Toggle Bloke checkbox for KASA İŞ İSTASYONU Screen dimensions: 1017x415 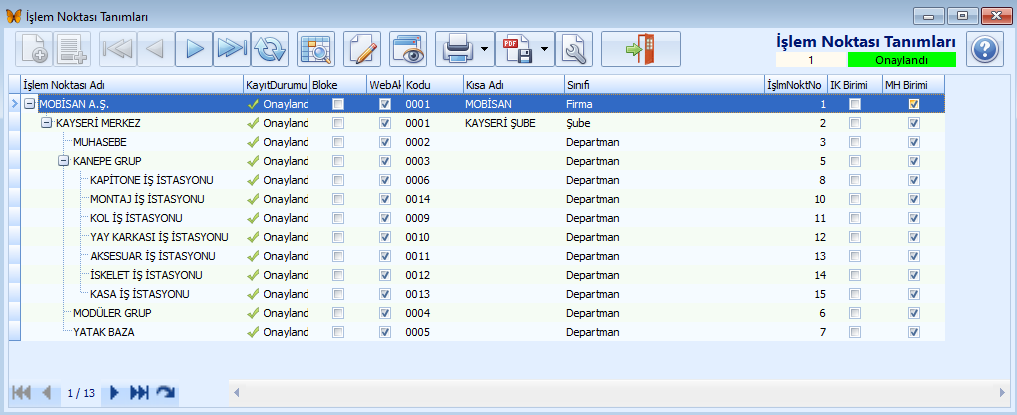click(x=338, y=294)
